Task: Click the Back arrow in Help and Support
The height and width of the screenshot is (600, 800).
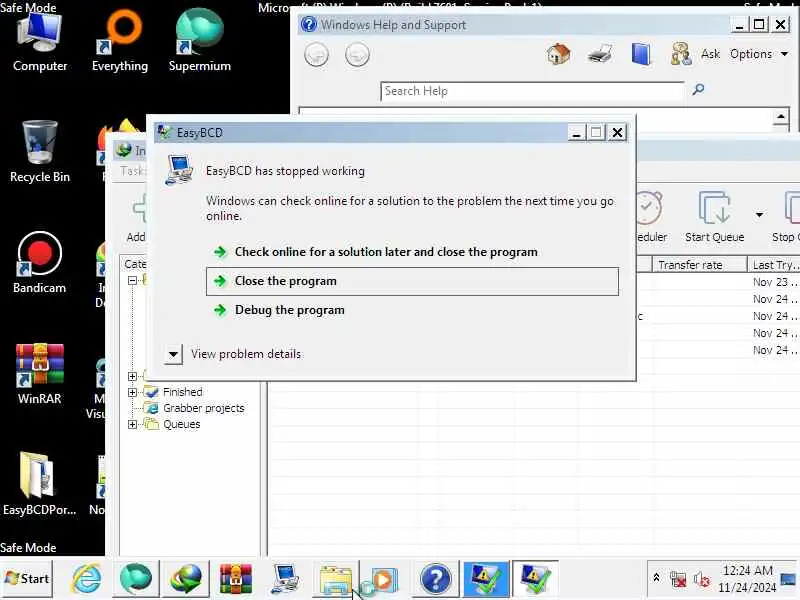Action: pos(316,55)
